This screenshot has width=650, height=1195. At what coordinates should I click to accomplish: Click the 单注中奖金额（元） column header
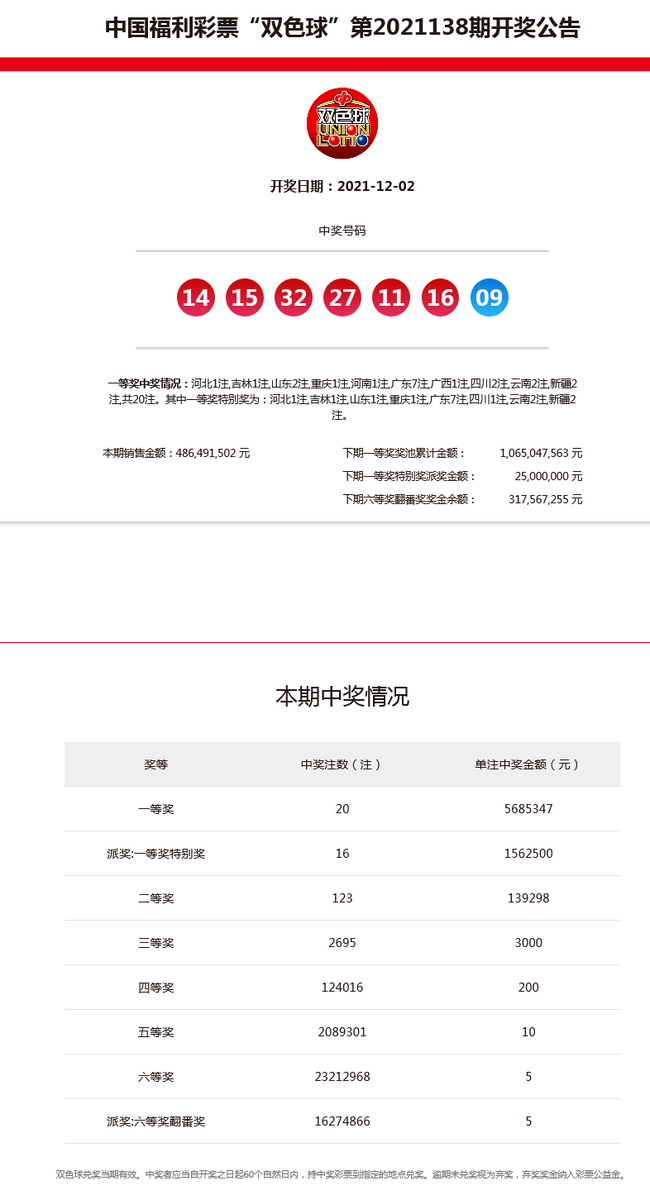527,764
